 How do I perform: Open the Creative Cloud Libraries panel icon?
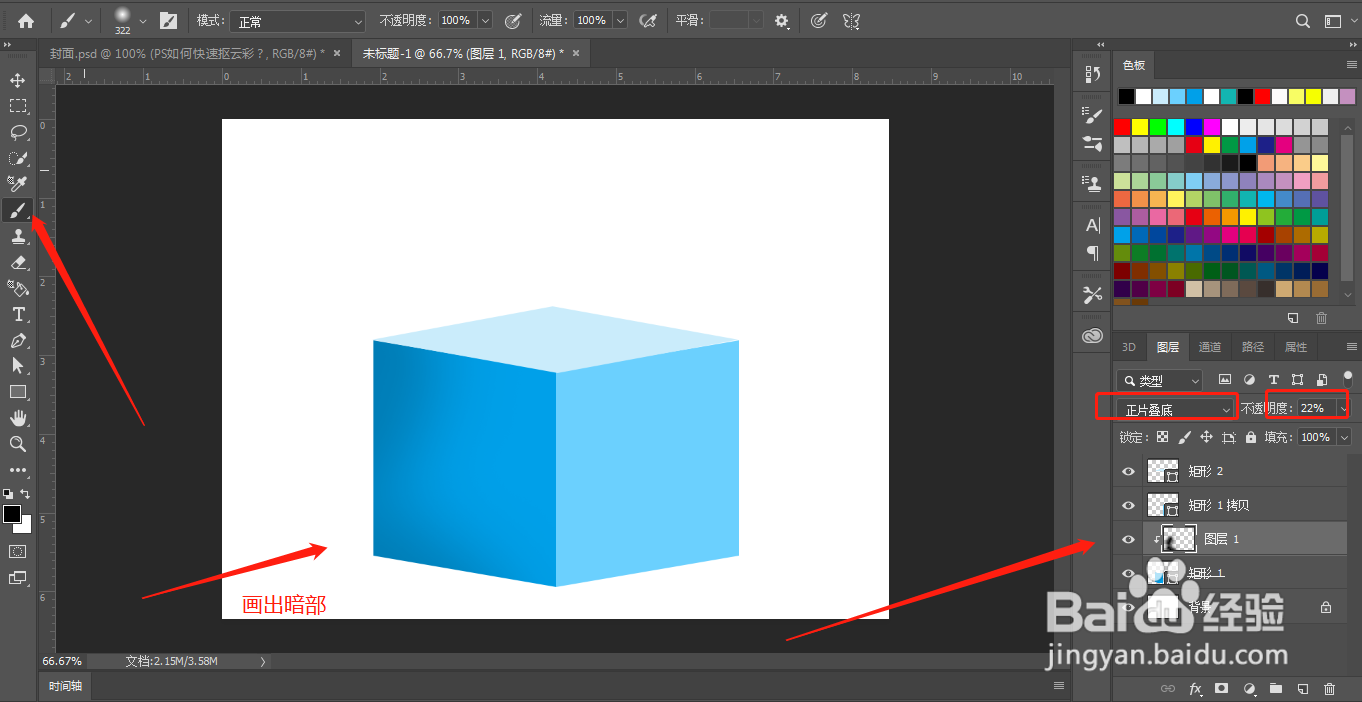pyautogui.click(x=1092, y=336)
